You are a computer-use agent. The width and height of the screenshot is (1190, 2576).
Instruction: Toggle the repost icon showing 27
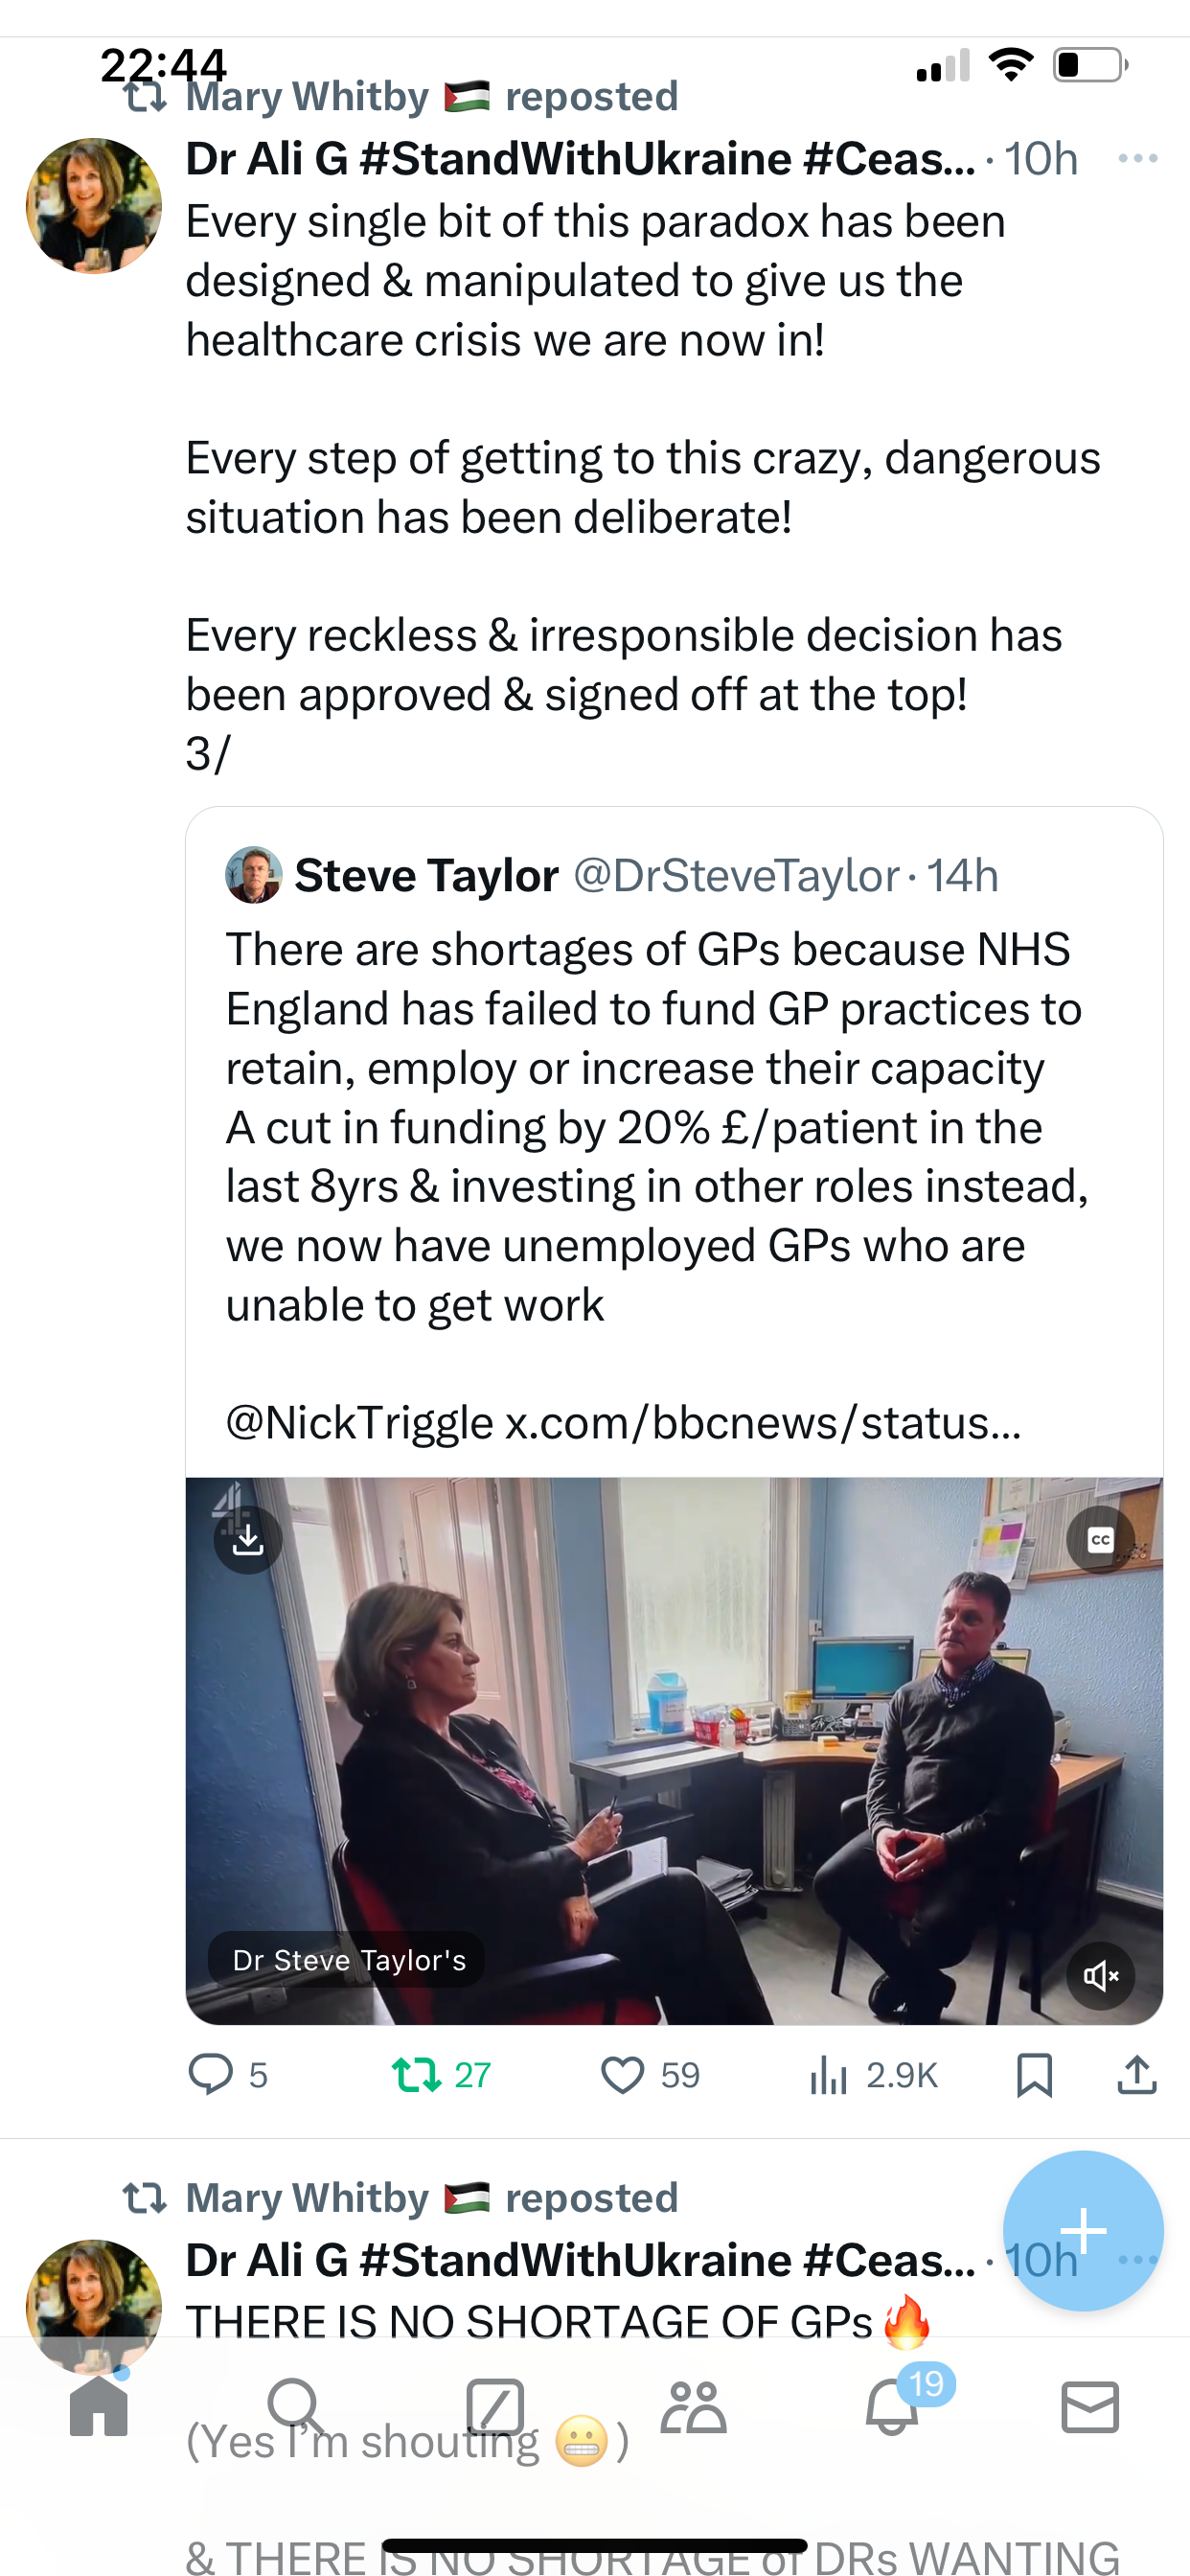pos(417,2075)
